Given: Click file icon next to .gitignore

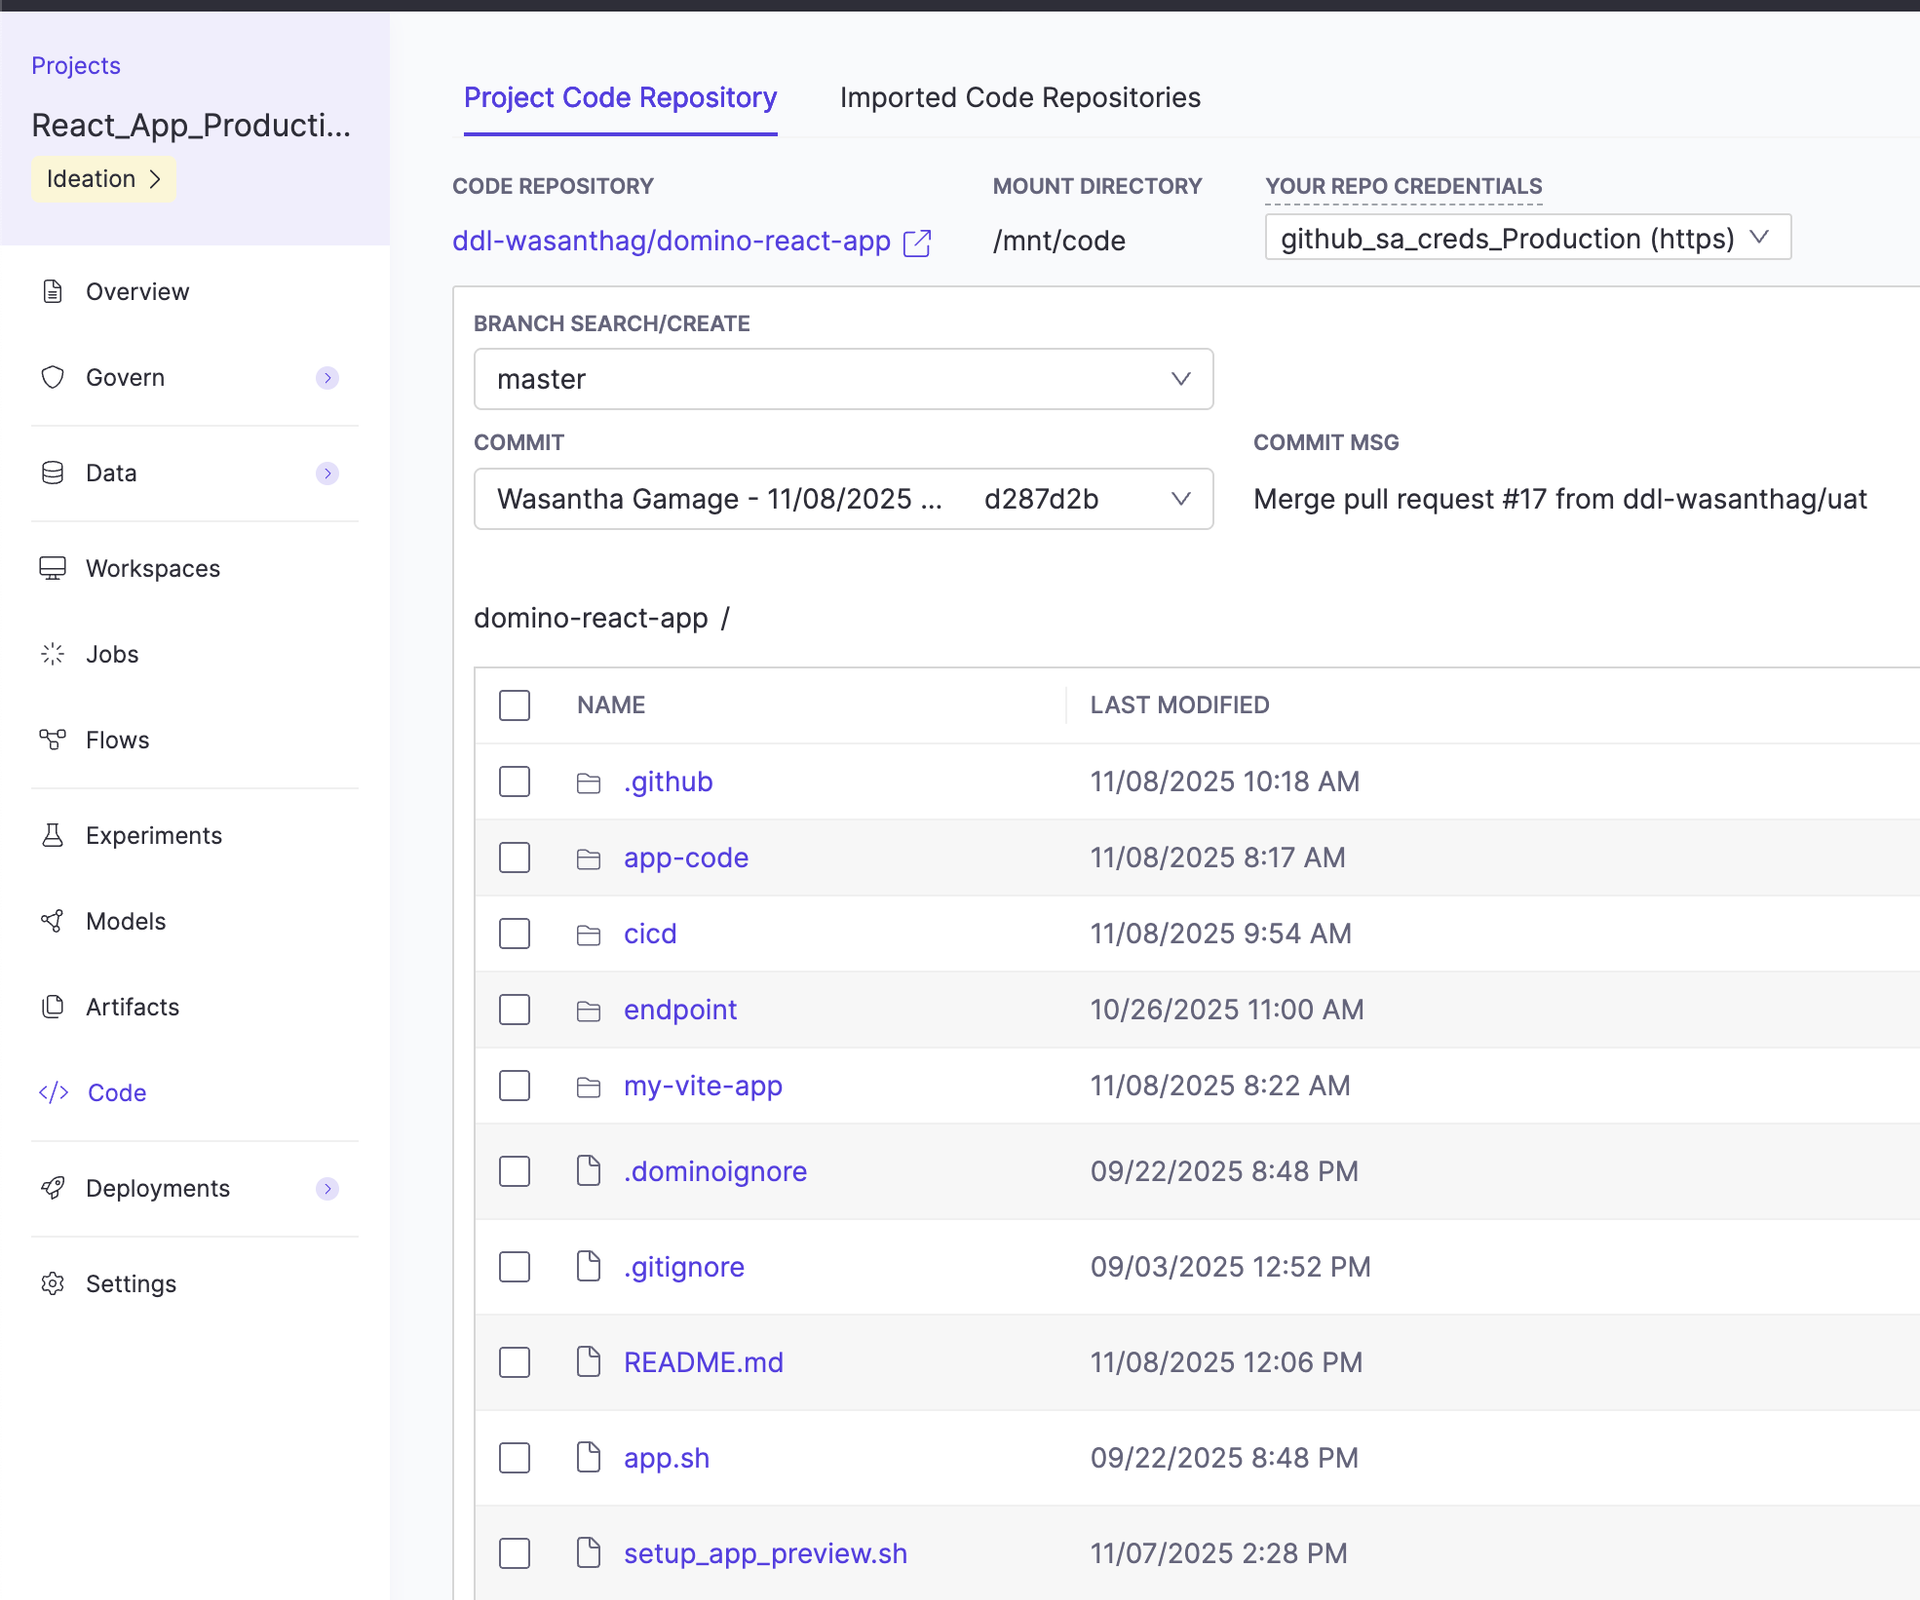Looking at the screenshot, I should pos(589,1266).
